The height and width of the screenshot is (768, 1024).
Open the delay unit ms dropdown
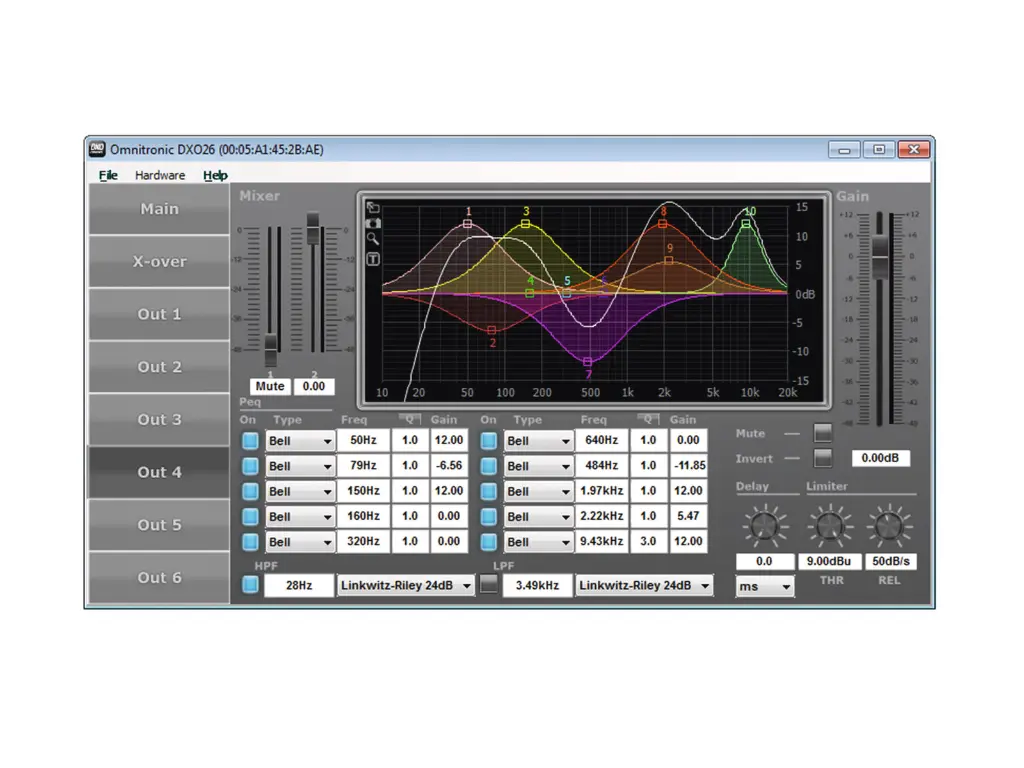(x=765, y=587)
